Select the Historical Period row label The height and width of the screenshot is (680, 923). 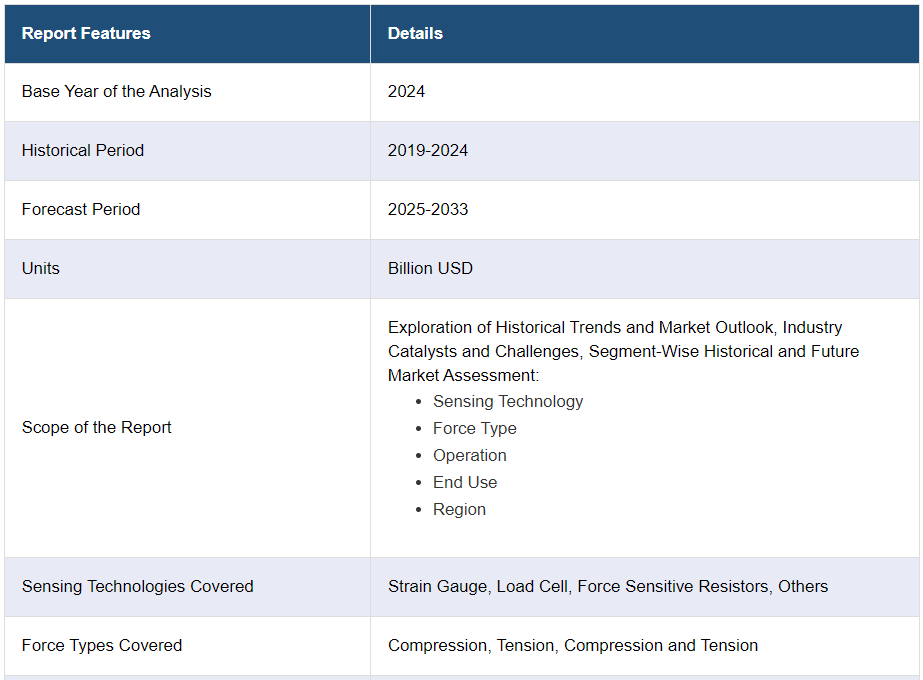coord(83,151)
